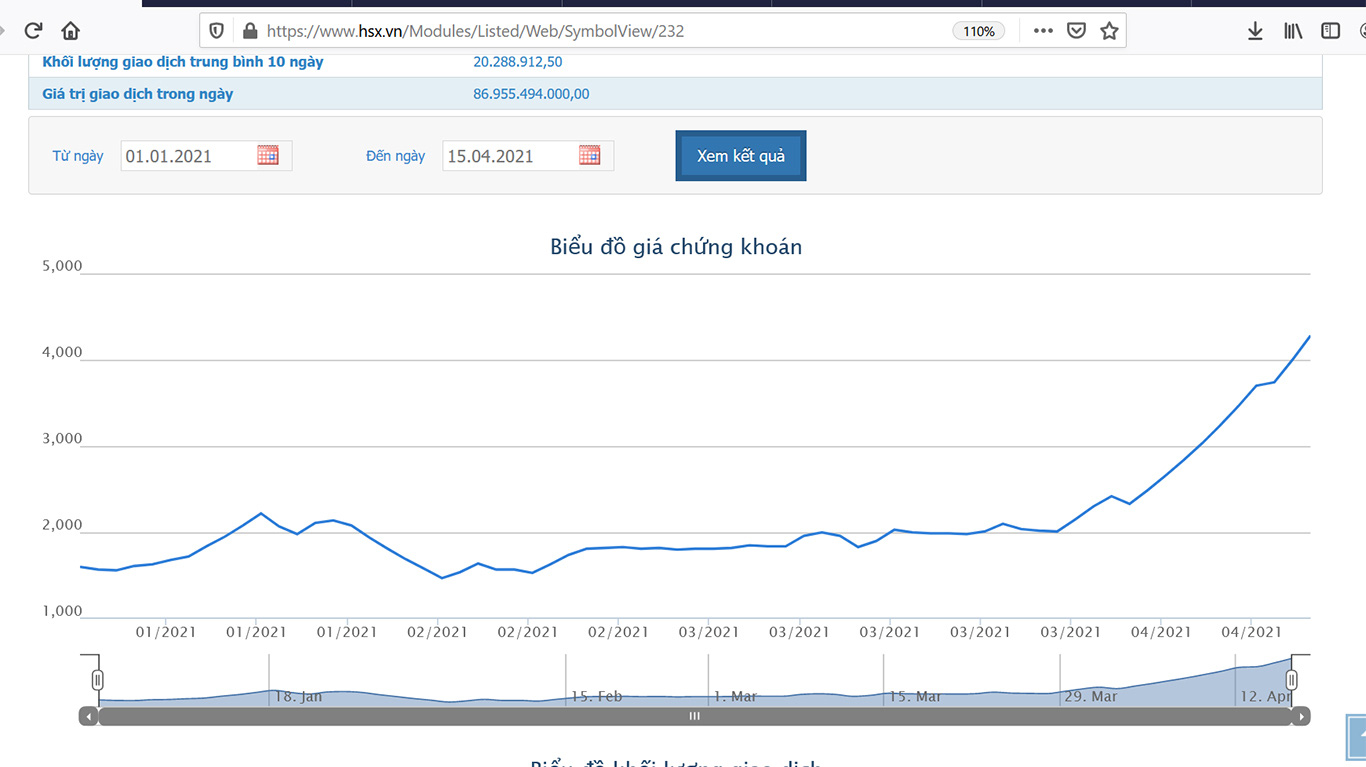Open calendar picker for Đến ngày
The height and width of the screenshot is (767, 1366).
click(590, 155)
